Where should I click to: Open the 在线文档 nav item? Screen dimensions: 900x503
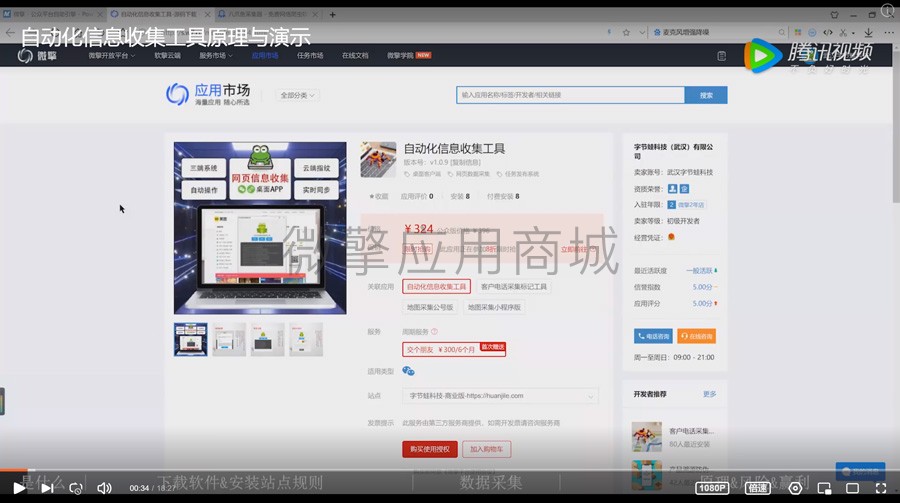pos(355,56)
